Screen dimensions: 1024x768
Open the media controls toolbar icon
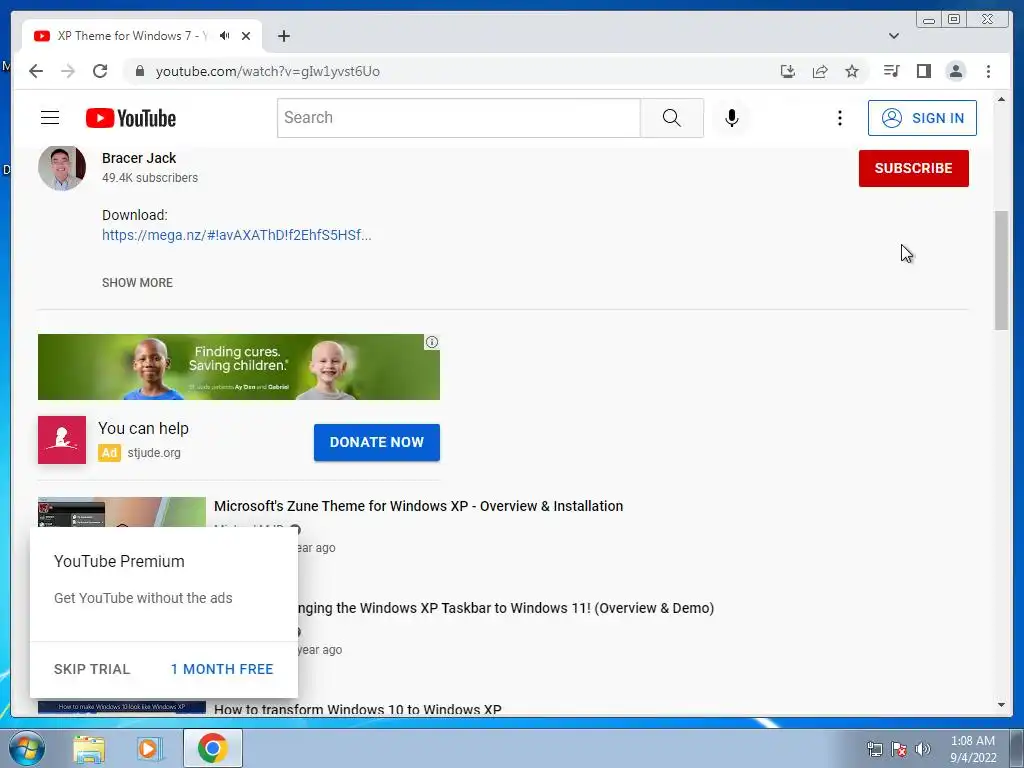click(x=891, y=71)
